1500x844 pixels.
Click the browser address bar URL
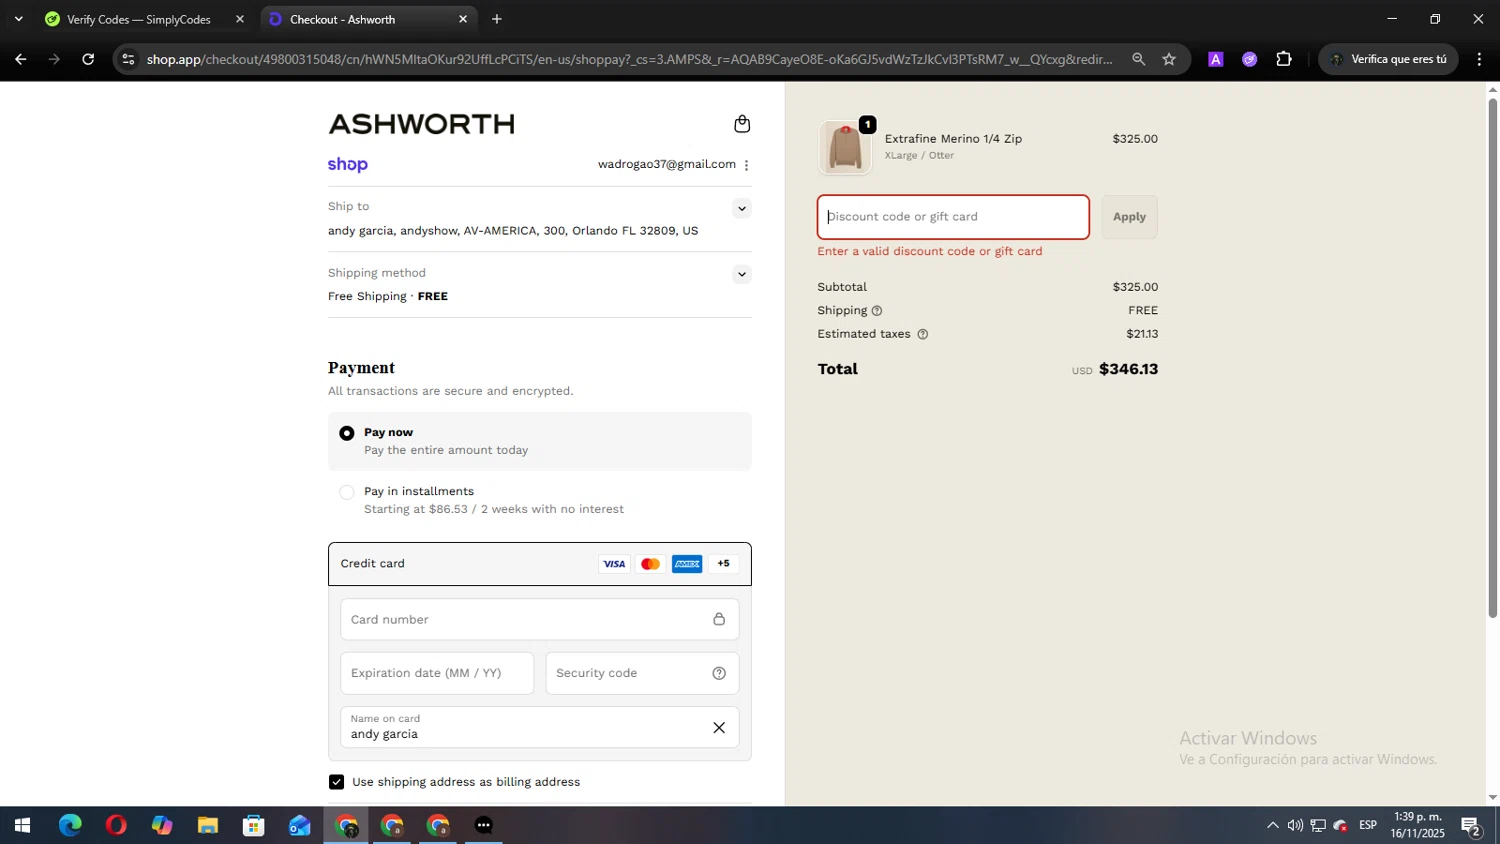tap(630, 59)
